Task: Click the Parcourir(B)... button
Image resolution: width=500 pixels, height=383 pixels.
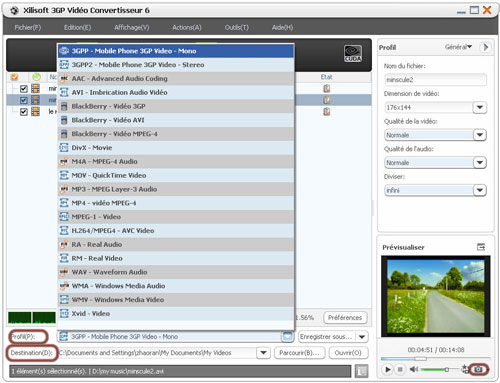Action: pos(299,353)
